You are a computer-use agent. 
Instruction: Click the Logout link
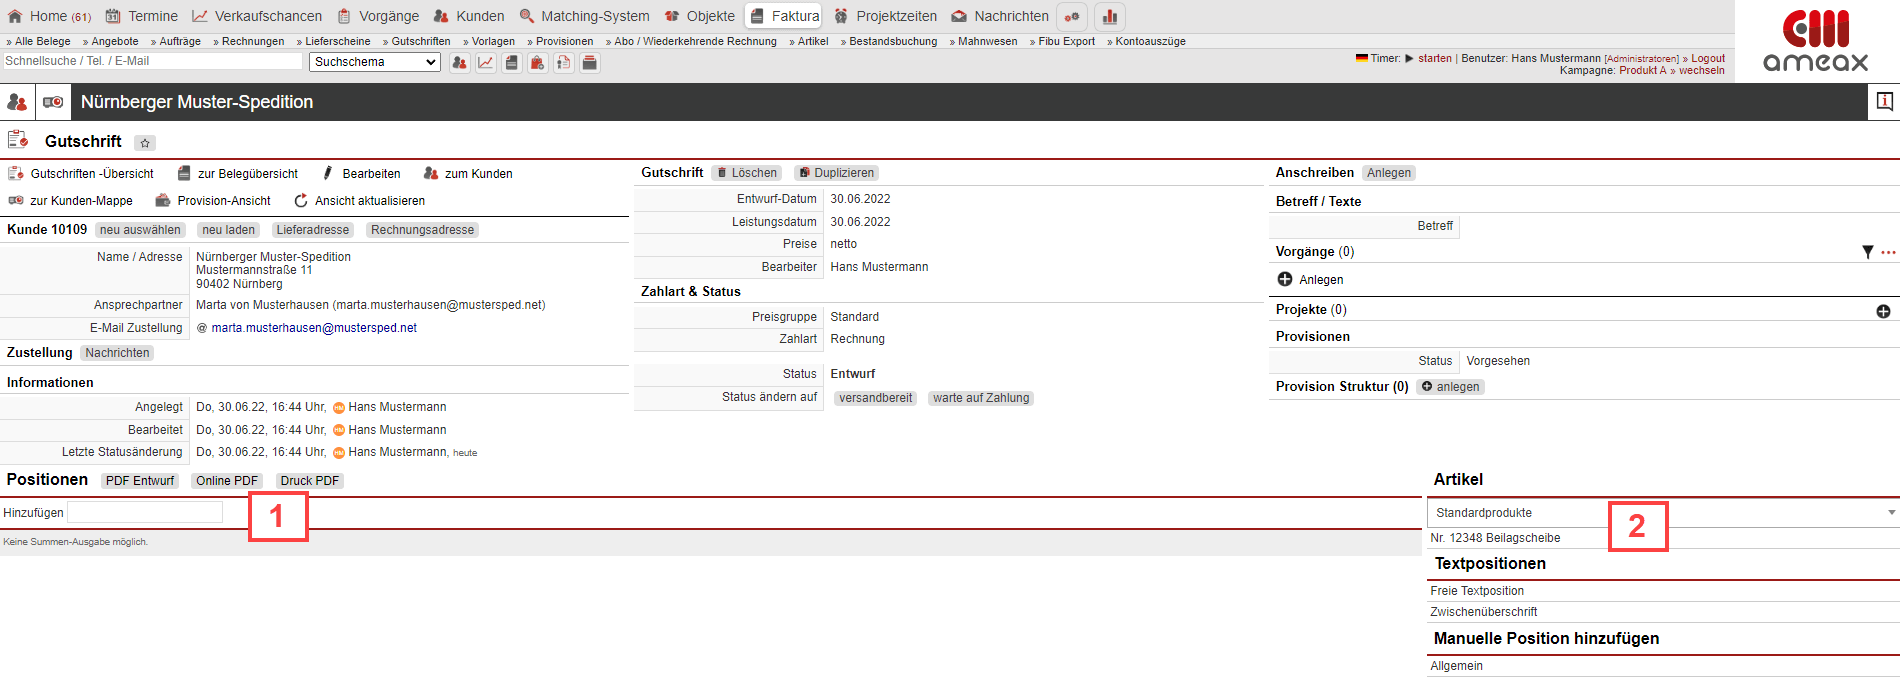[x=1707, y=58]
